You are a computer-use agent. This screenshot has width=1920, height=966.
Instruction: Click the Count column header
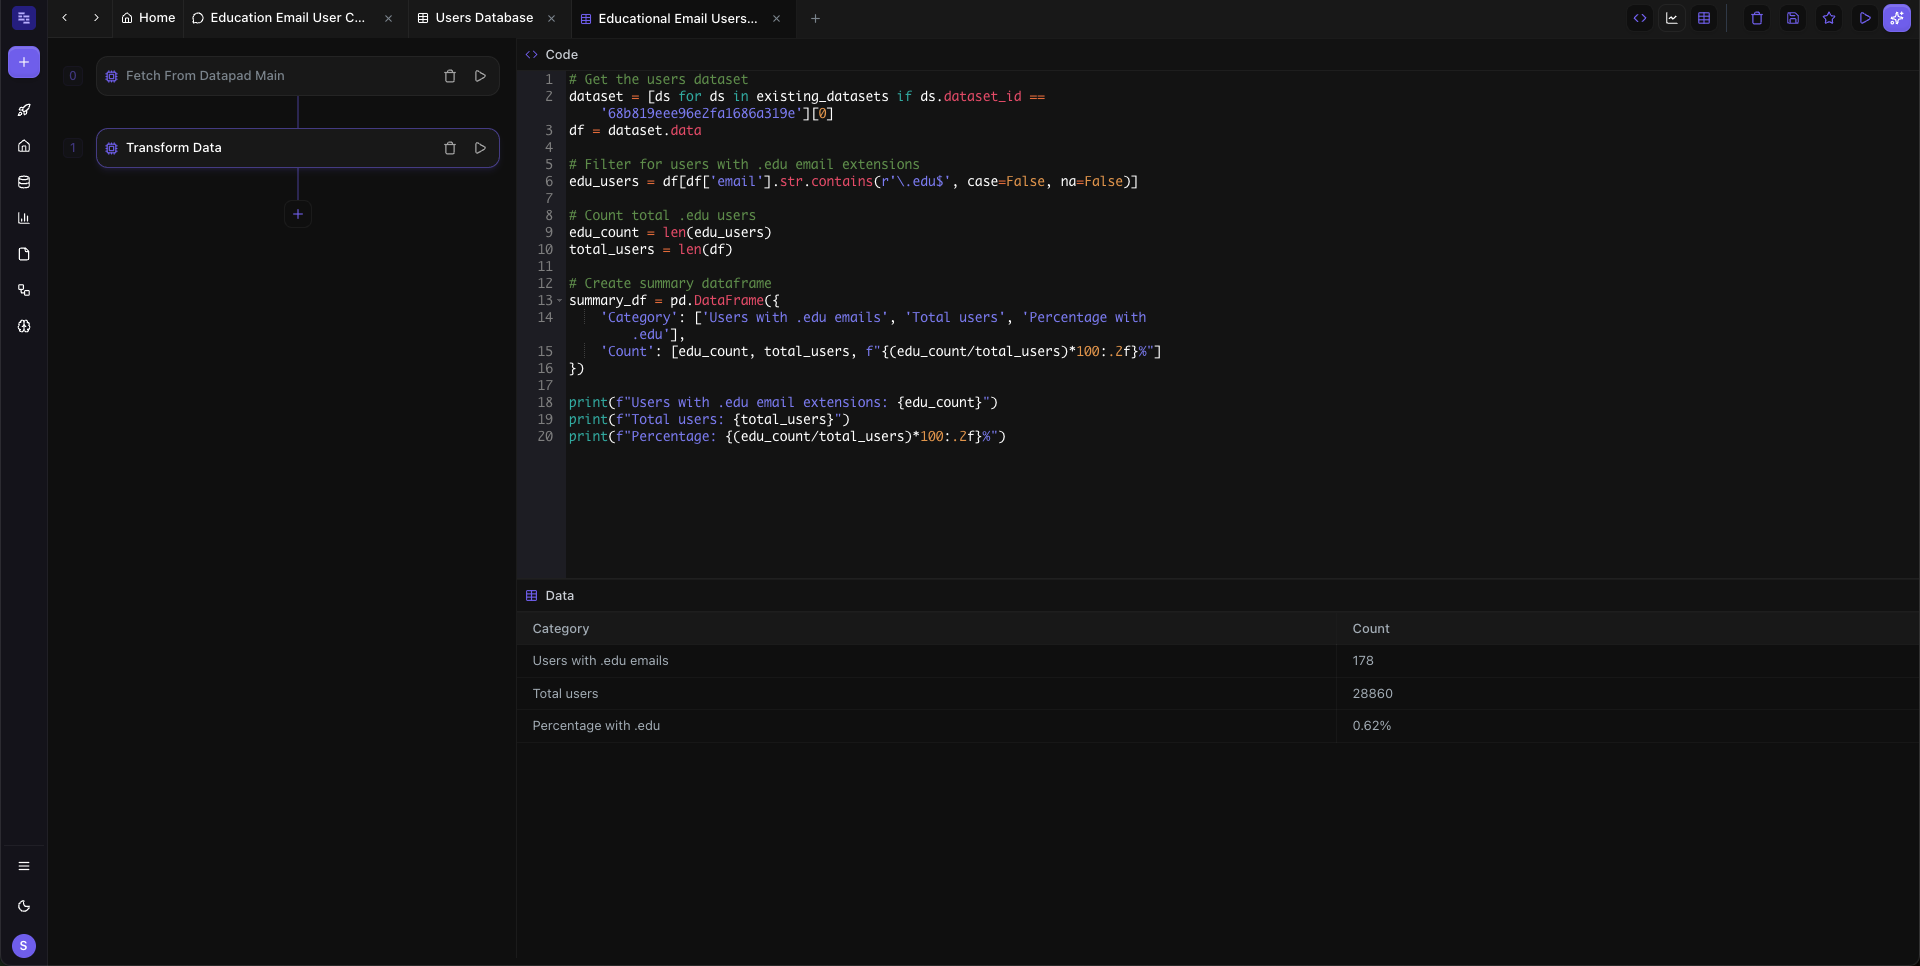tap(1628, 629)
